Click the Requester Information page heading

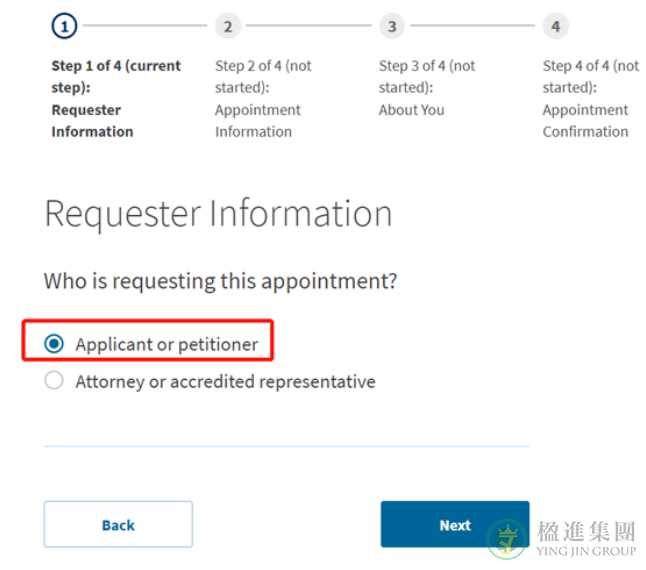pyautogui.click(x=218, y=214)
